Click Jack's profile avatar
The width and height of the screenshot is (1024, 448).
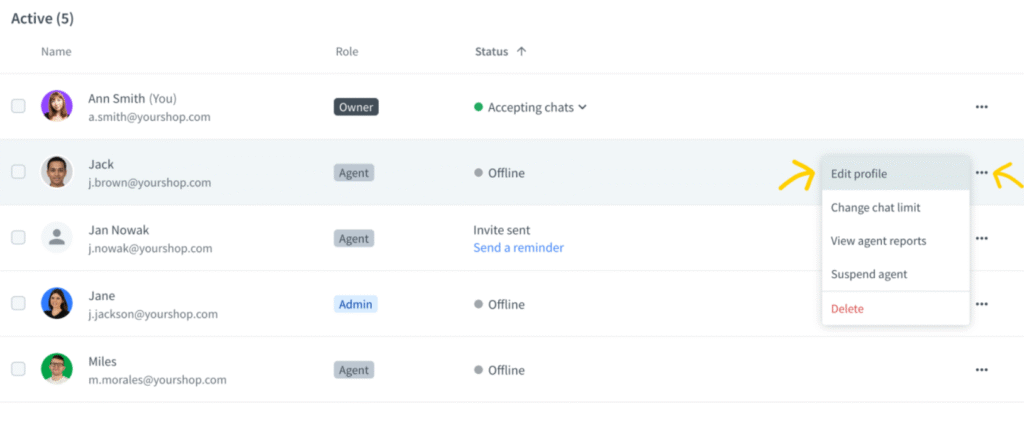click(x=57, y=172)
